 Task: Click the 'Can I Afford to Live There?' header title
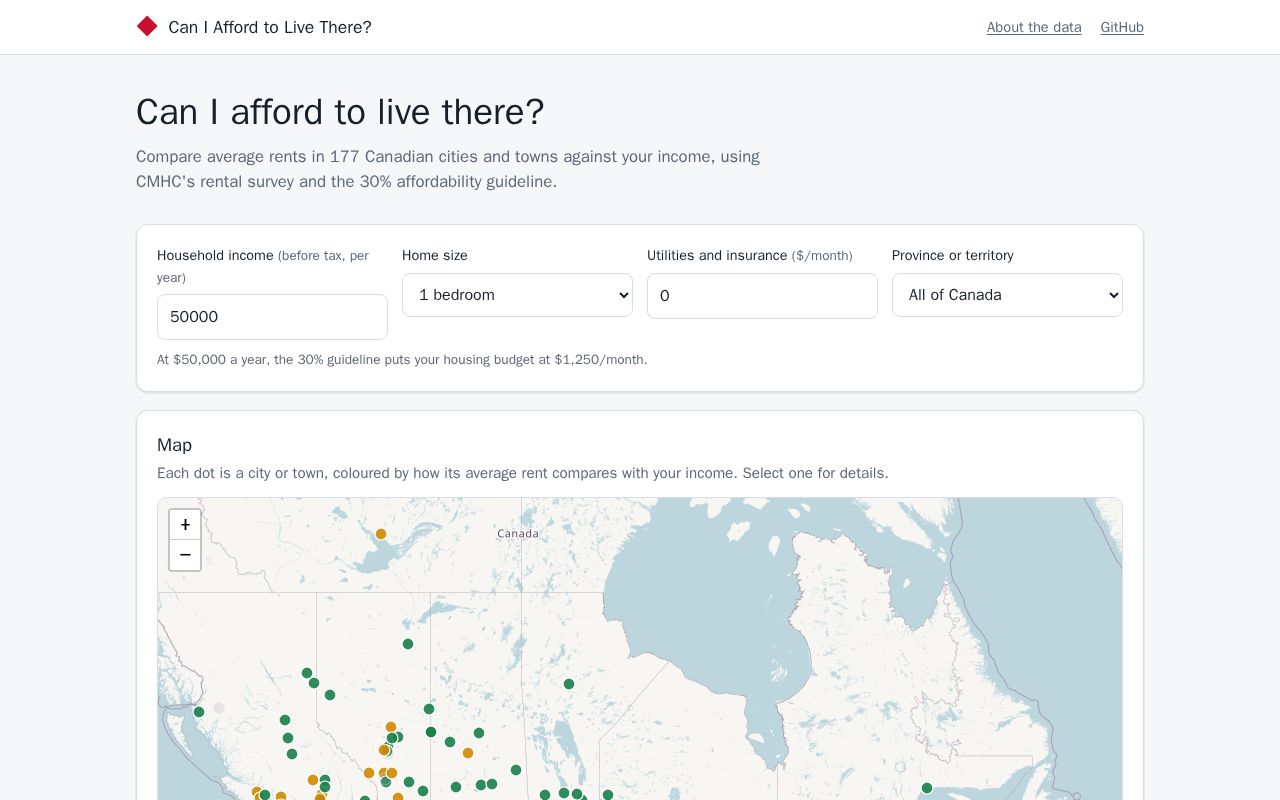click(270, 27)
